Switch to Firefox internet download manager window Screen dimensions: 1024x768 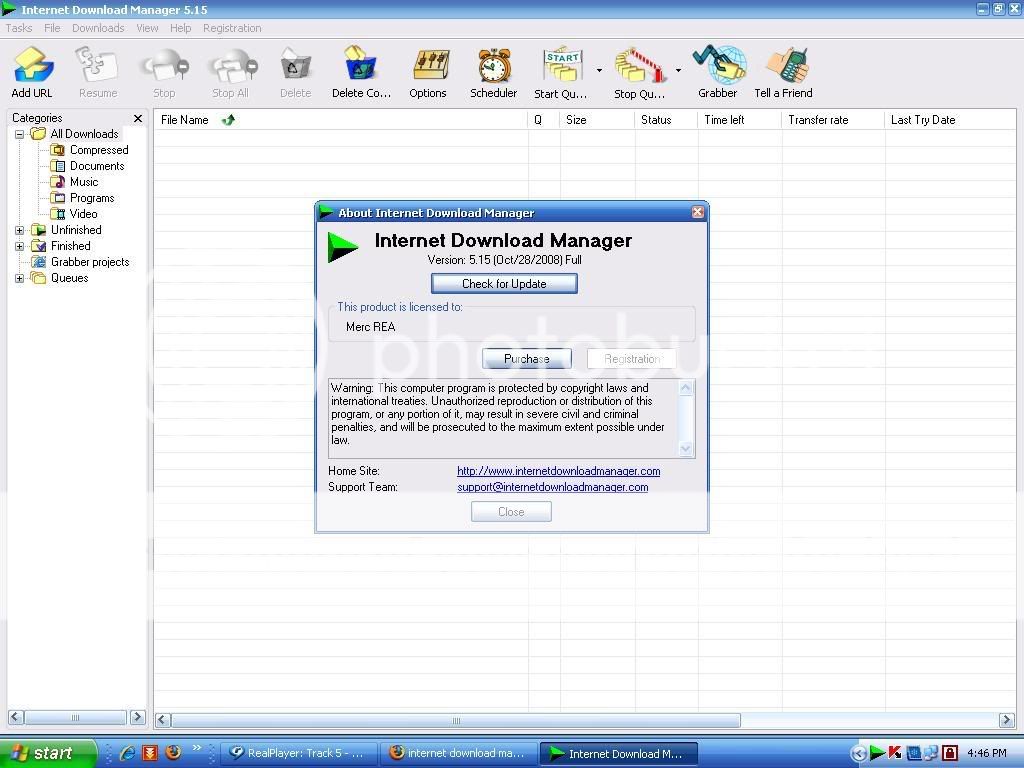459,754
